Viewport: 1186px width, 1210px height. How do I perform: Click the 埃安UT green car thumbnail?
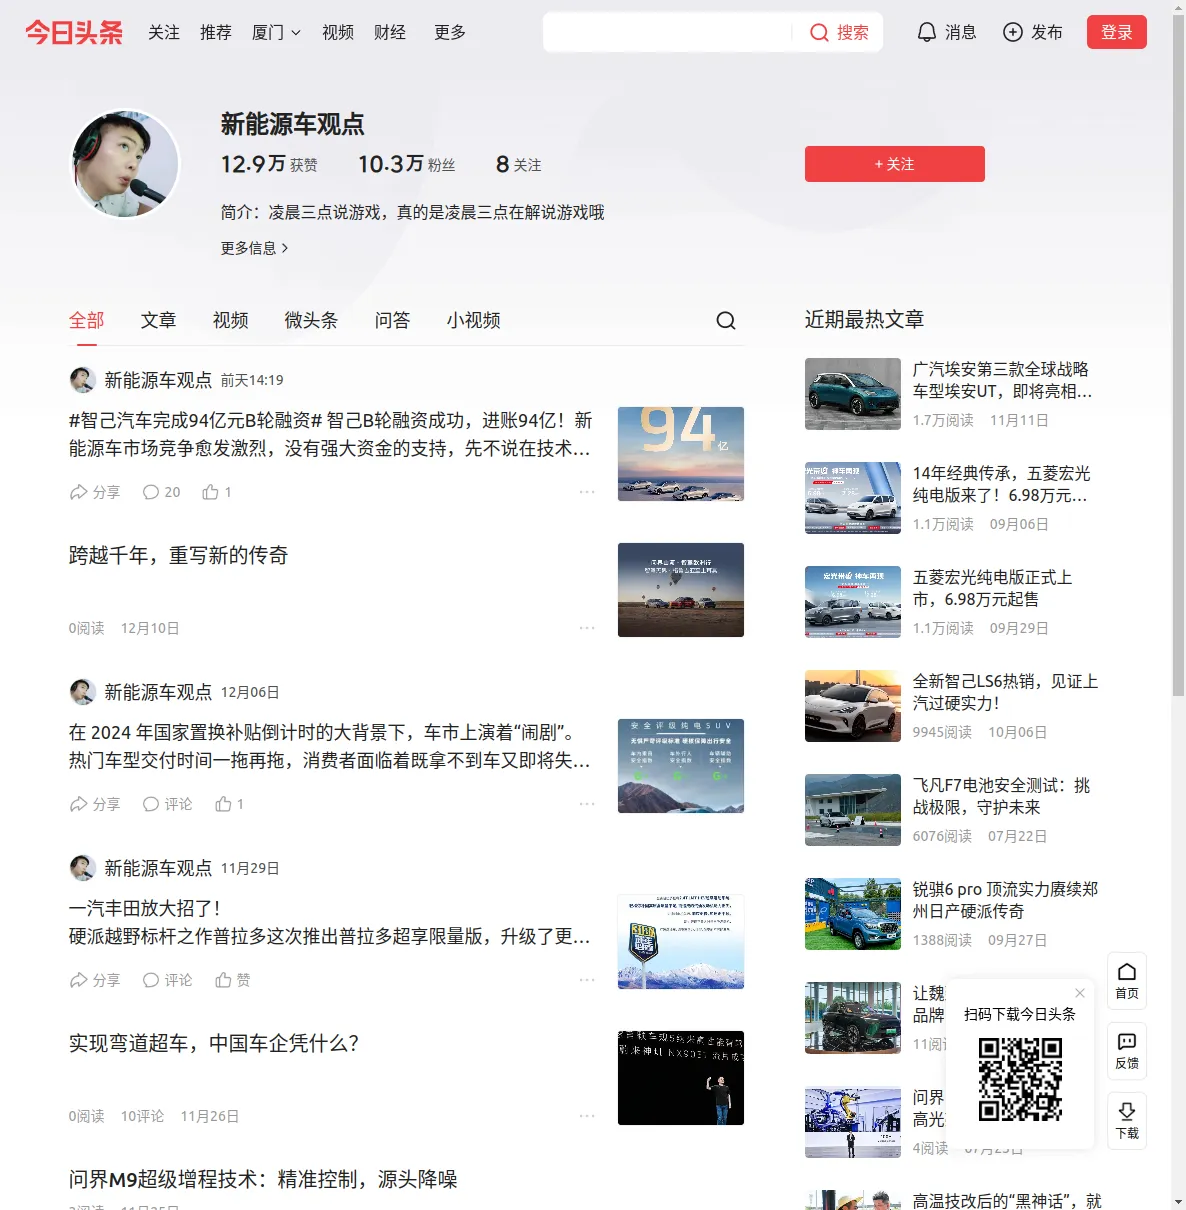853,394
